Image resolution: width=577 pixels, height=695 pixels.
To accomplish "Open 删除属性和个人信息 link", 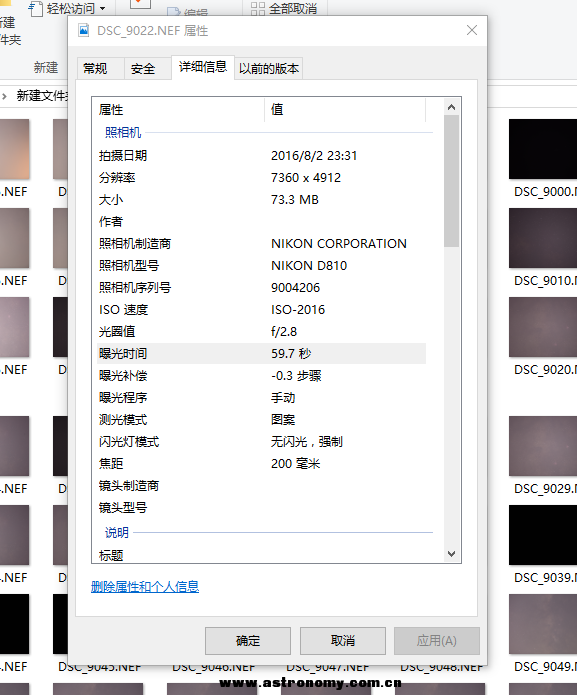I will coord(145,587).
